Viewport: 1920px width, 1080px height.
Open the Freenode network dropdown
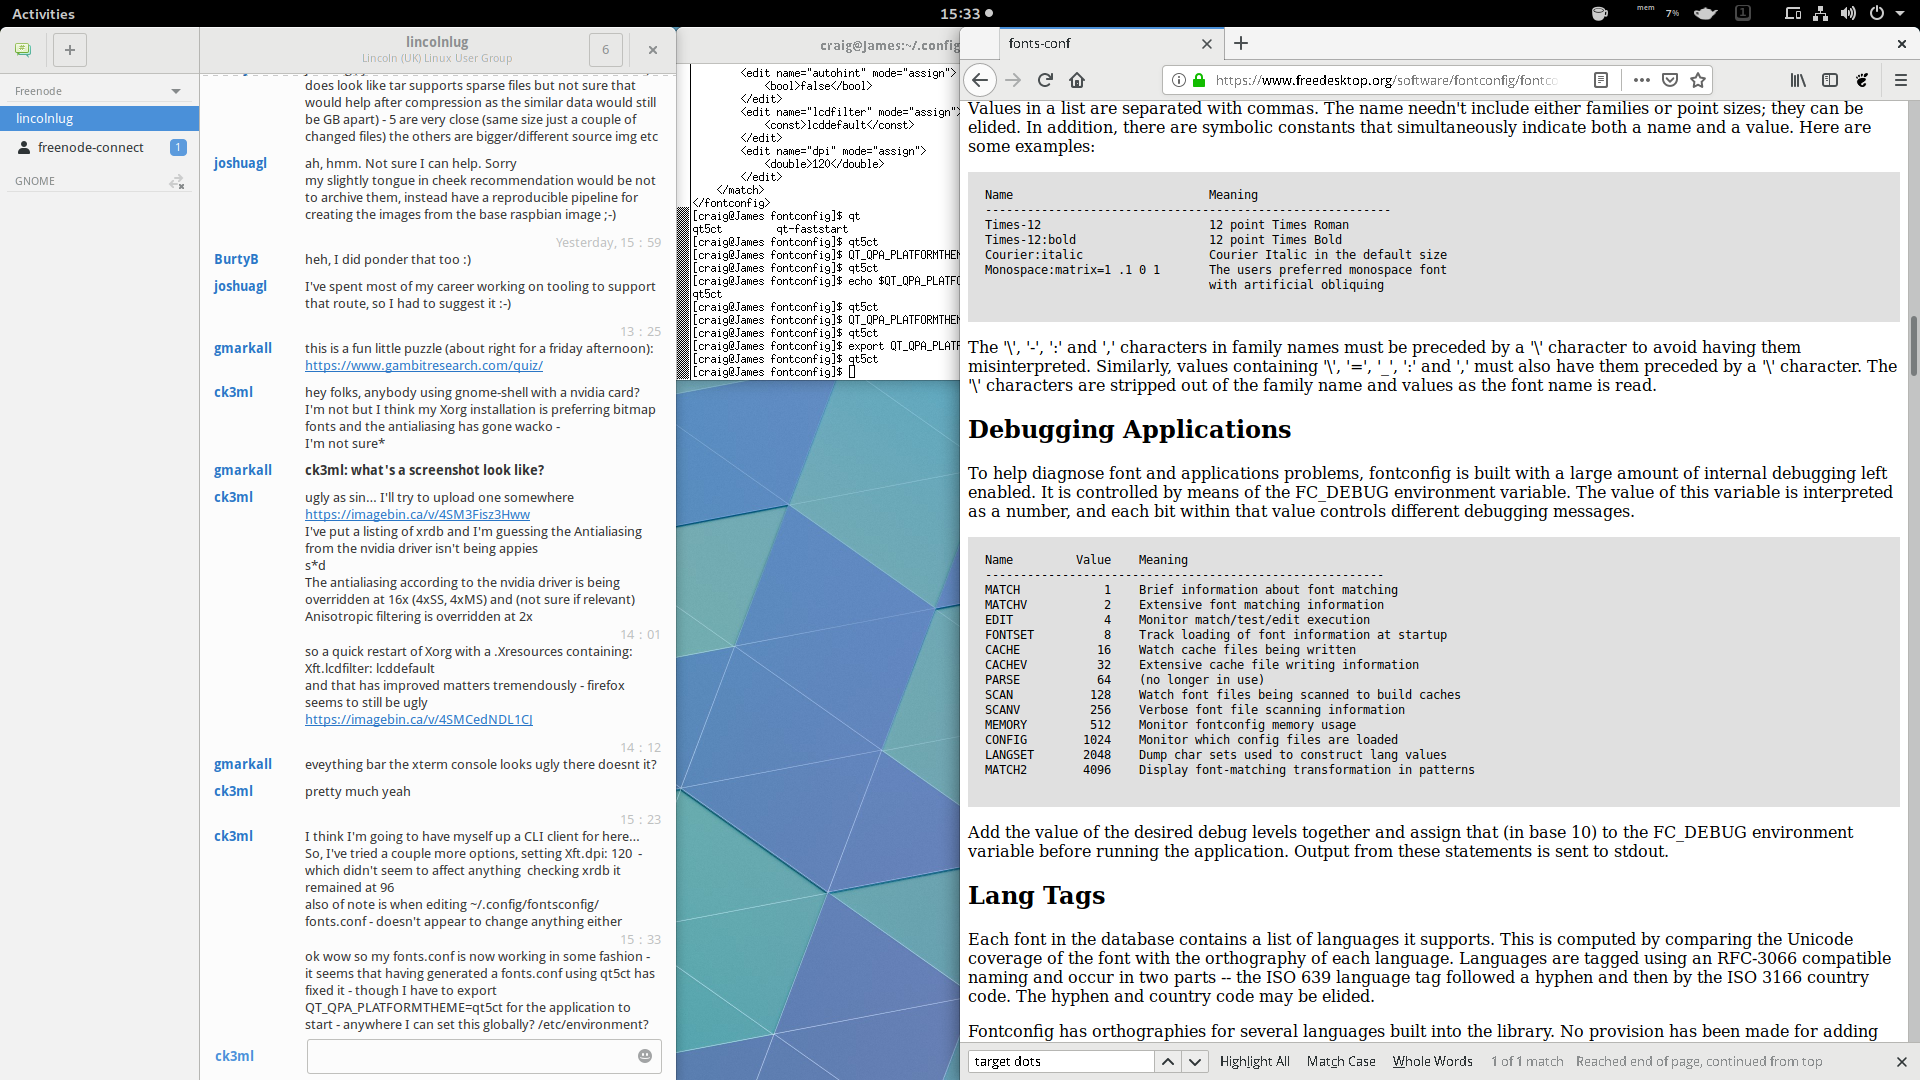tap(175, 91)
